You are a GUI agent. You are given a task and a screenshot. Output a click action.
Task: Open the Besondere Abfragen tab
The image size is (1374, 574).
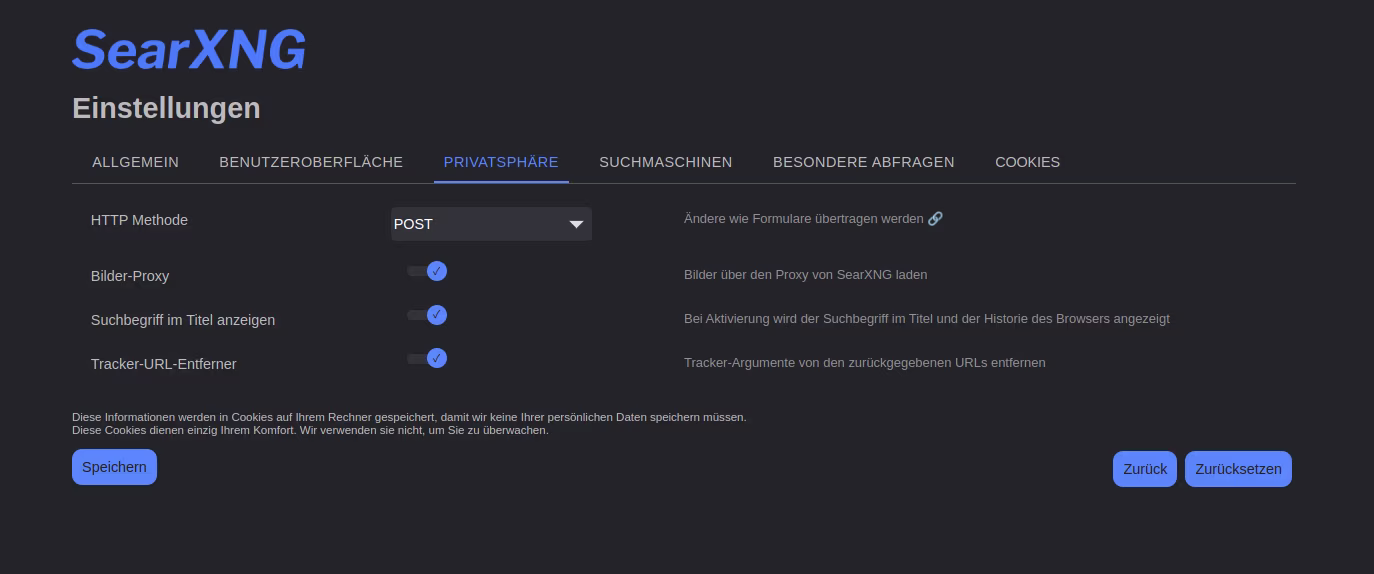point(863,162)
